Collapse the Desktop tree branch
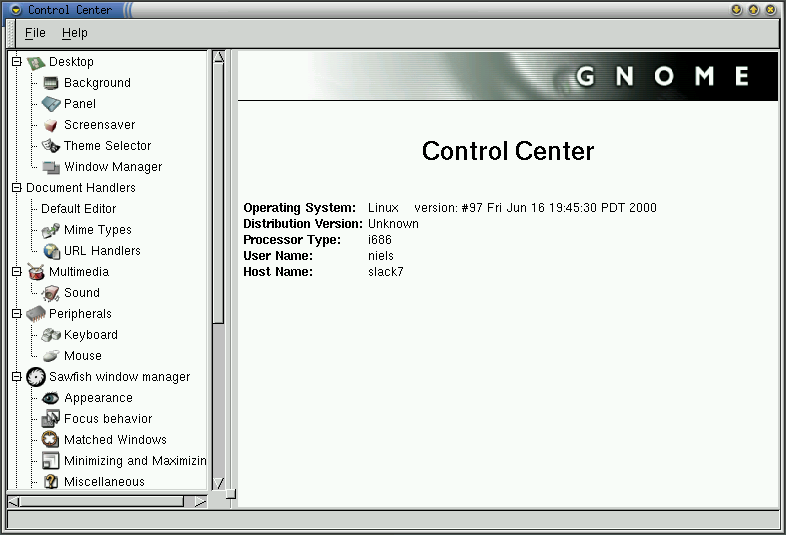This screenshot has width=786, height=535. pos(16,62)
